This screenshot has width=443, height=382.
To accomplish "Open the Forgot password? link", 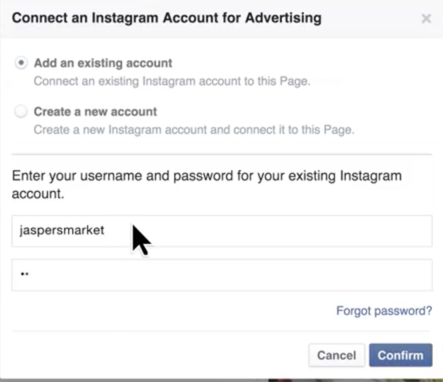I will coord(384,311).
